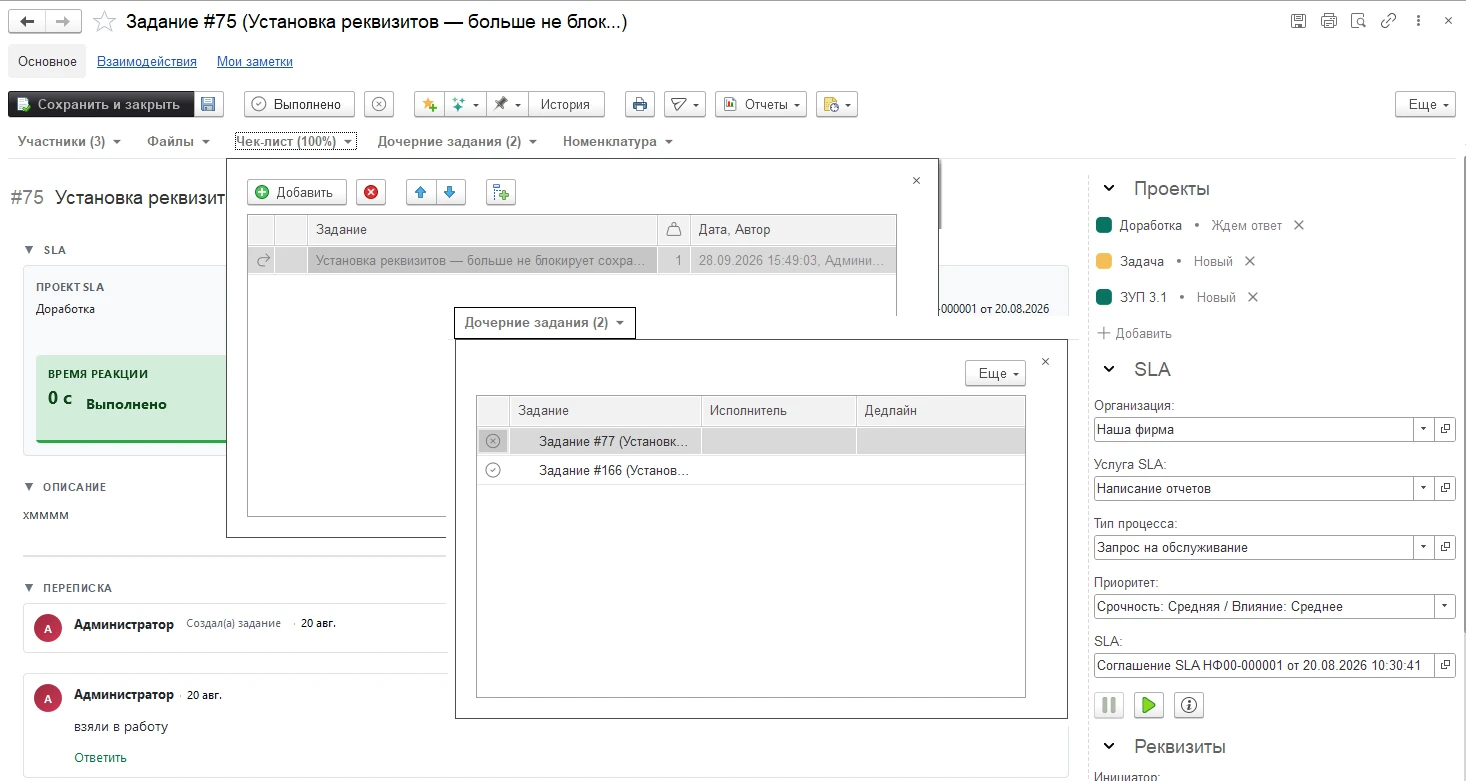Open the Организация dropdown arrow
Viewport: 1466px width, 781px height.
(x=1423, y=429)
